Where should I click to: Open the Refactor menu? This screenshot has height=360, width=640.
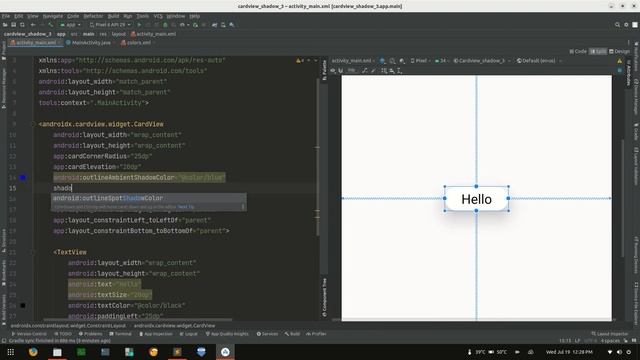click(x=93, y=16)
